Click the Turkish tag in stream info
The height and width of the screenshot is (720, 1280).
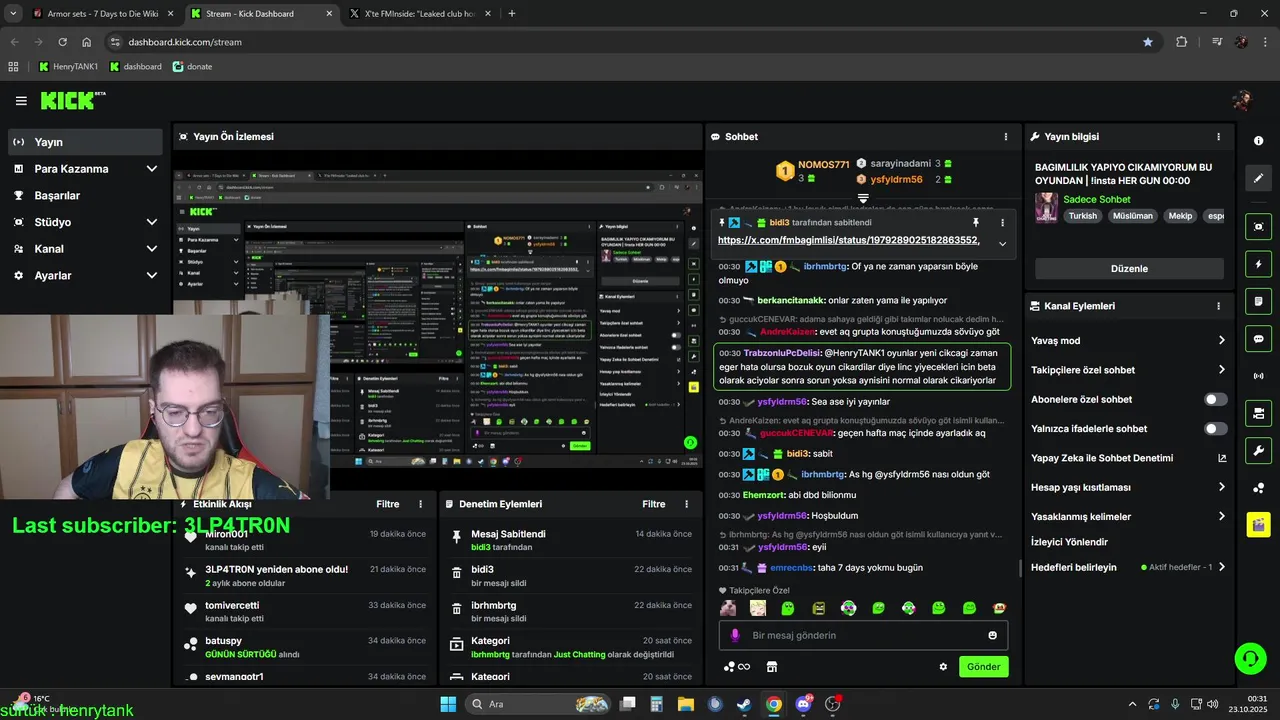[x=1082, y=216]
